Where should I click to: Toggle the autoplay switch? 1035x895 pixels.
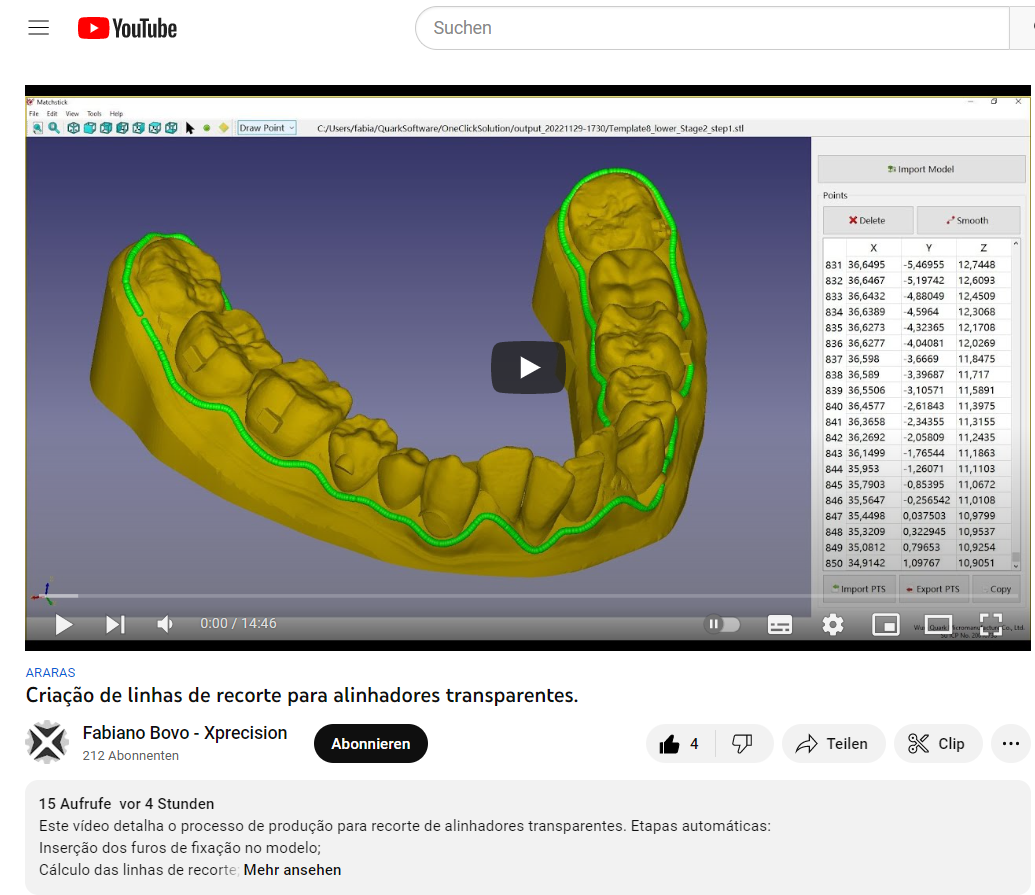click(x=723, y=624)
